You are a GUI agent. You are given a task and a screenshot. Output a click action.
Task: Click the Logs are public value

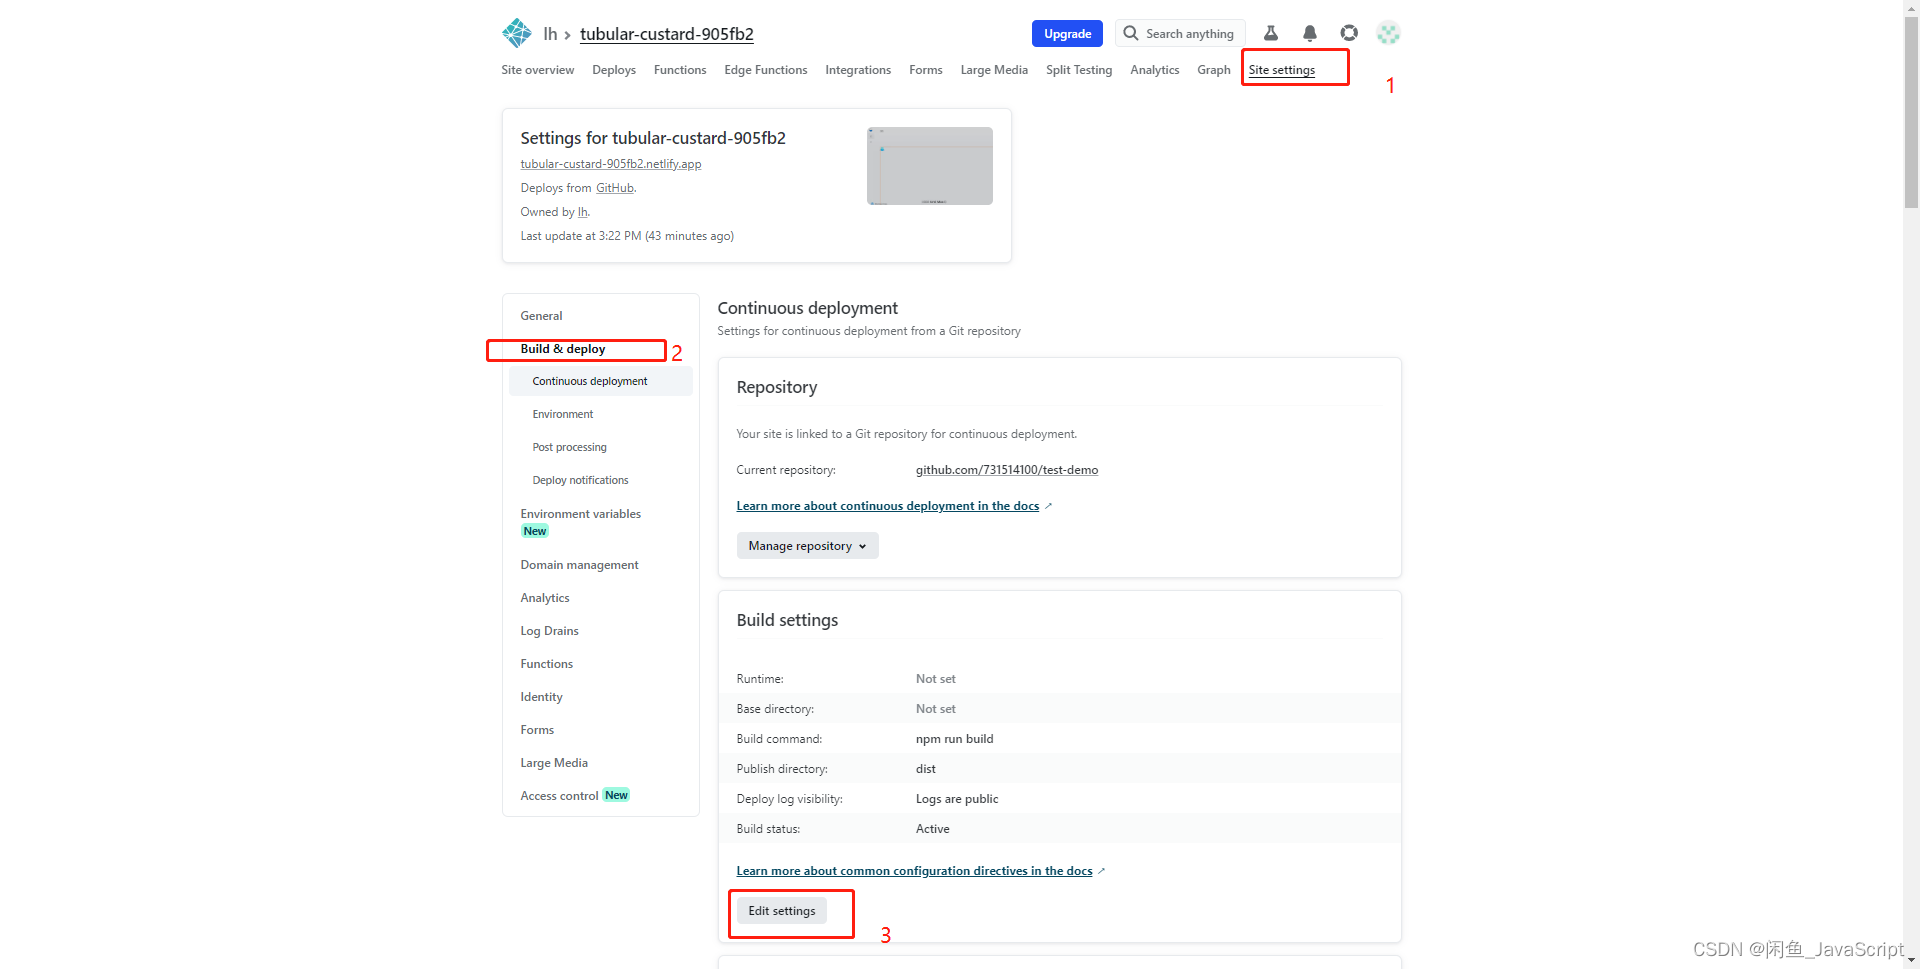pyautogui.click(x=957, y=799)
